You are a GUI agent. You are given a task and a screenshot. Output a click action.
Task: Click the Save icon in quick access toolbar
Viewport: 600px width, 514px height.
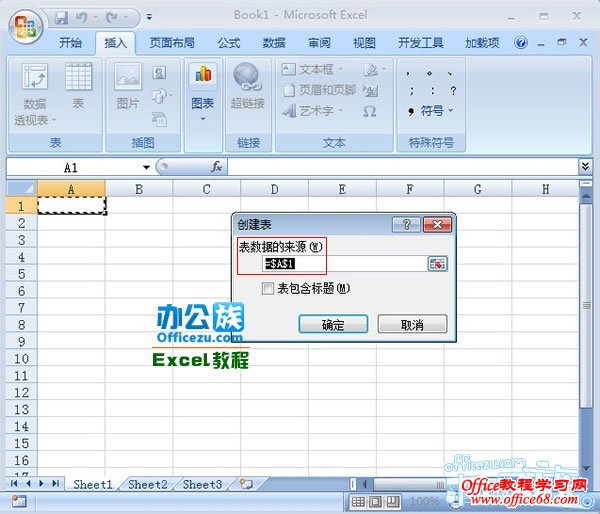(61, 18)
